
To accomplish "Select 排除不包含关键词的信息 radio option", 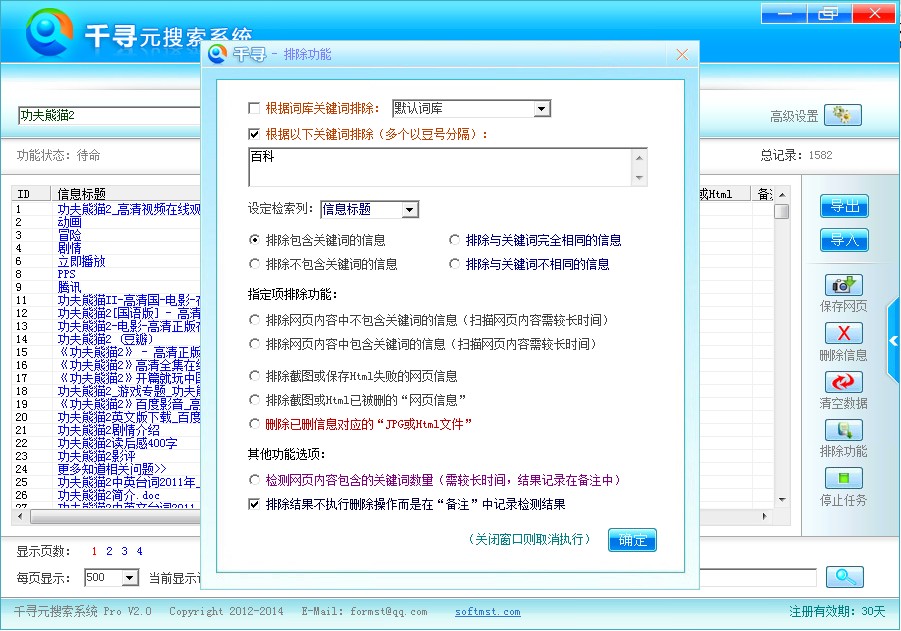I will pos(254,264).
